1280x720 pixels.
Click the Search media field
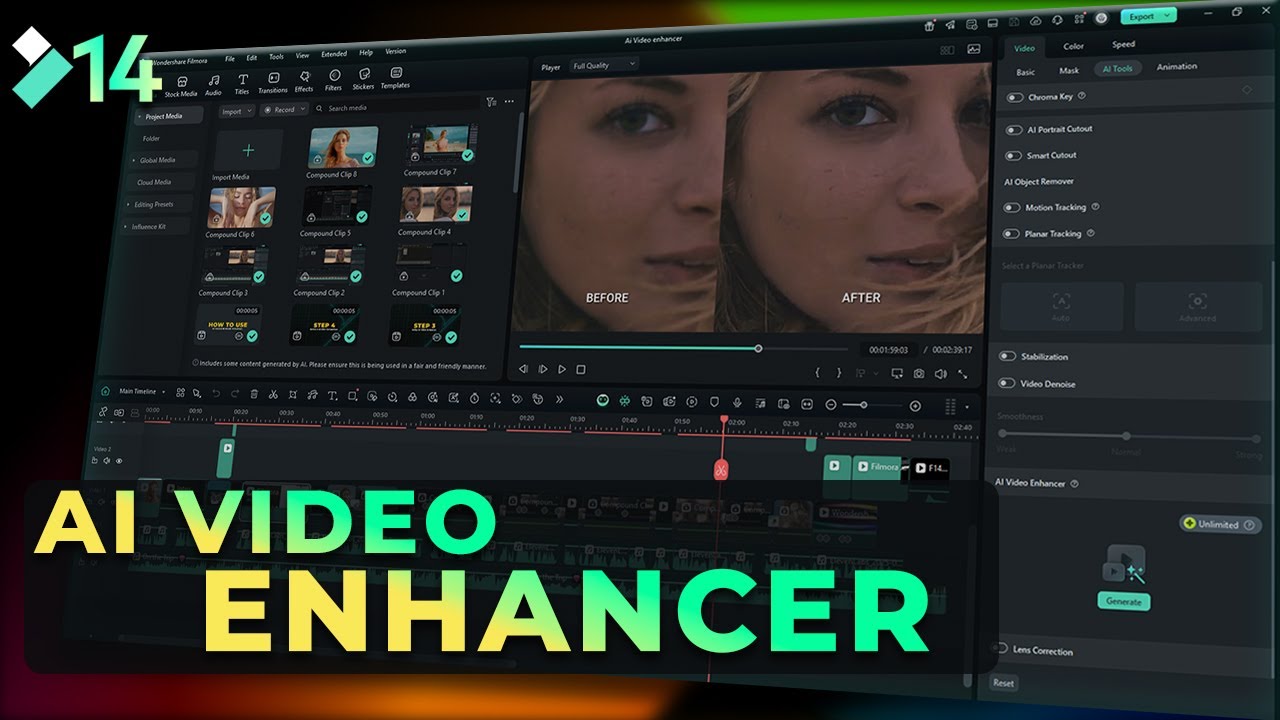pos(395,106)
